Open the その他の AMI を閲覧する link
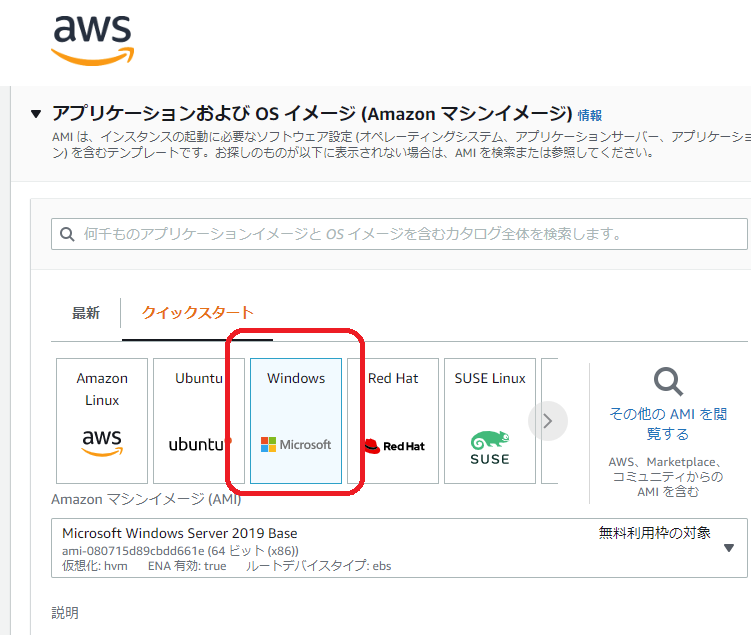Screen dimensions: 755x635 pyautogui.click(x=667, y=424)
